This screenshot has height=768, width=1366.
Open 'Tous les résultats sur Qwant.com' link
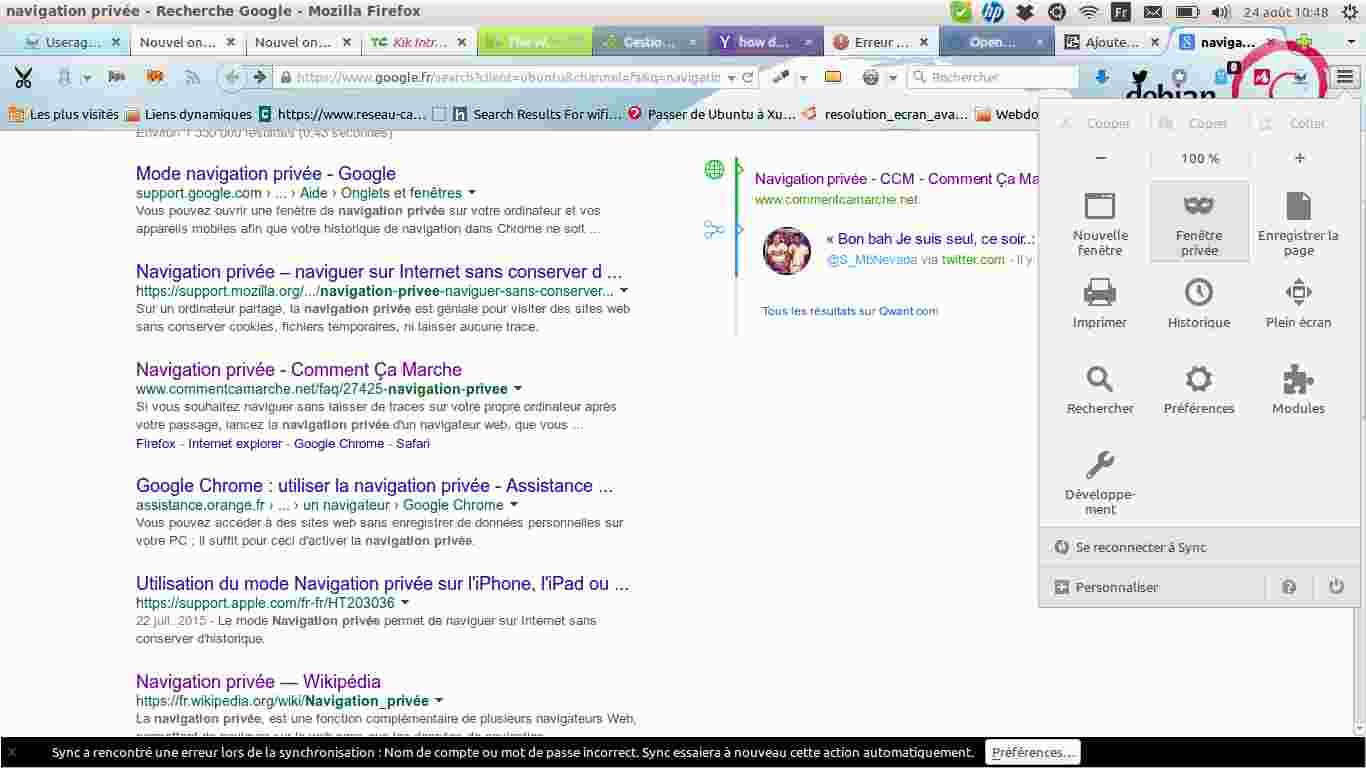850,311
